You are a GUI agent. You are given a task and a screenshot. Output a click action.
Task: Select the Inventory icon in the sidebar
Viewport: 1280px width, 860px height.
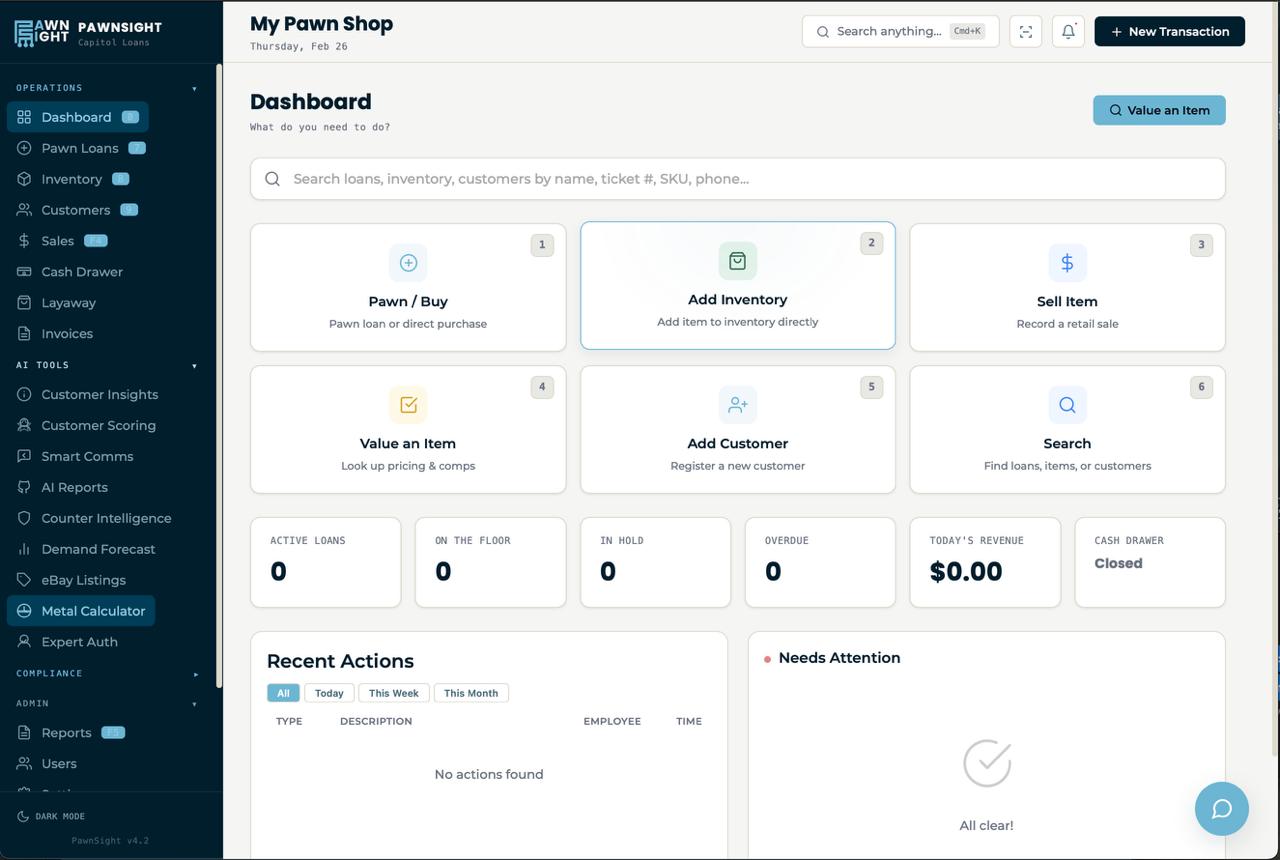22,178
